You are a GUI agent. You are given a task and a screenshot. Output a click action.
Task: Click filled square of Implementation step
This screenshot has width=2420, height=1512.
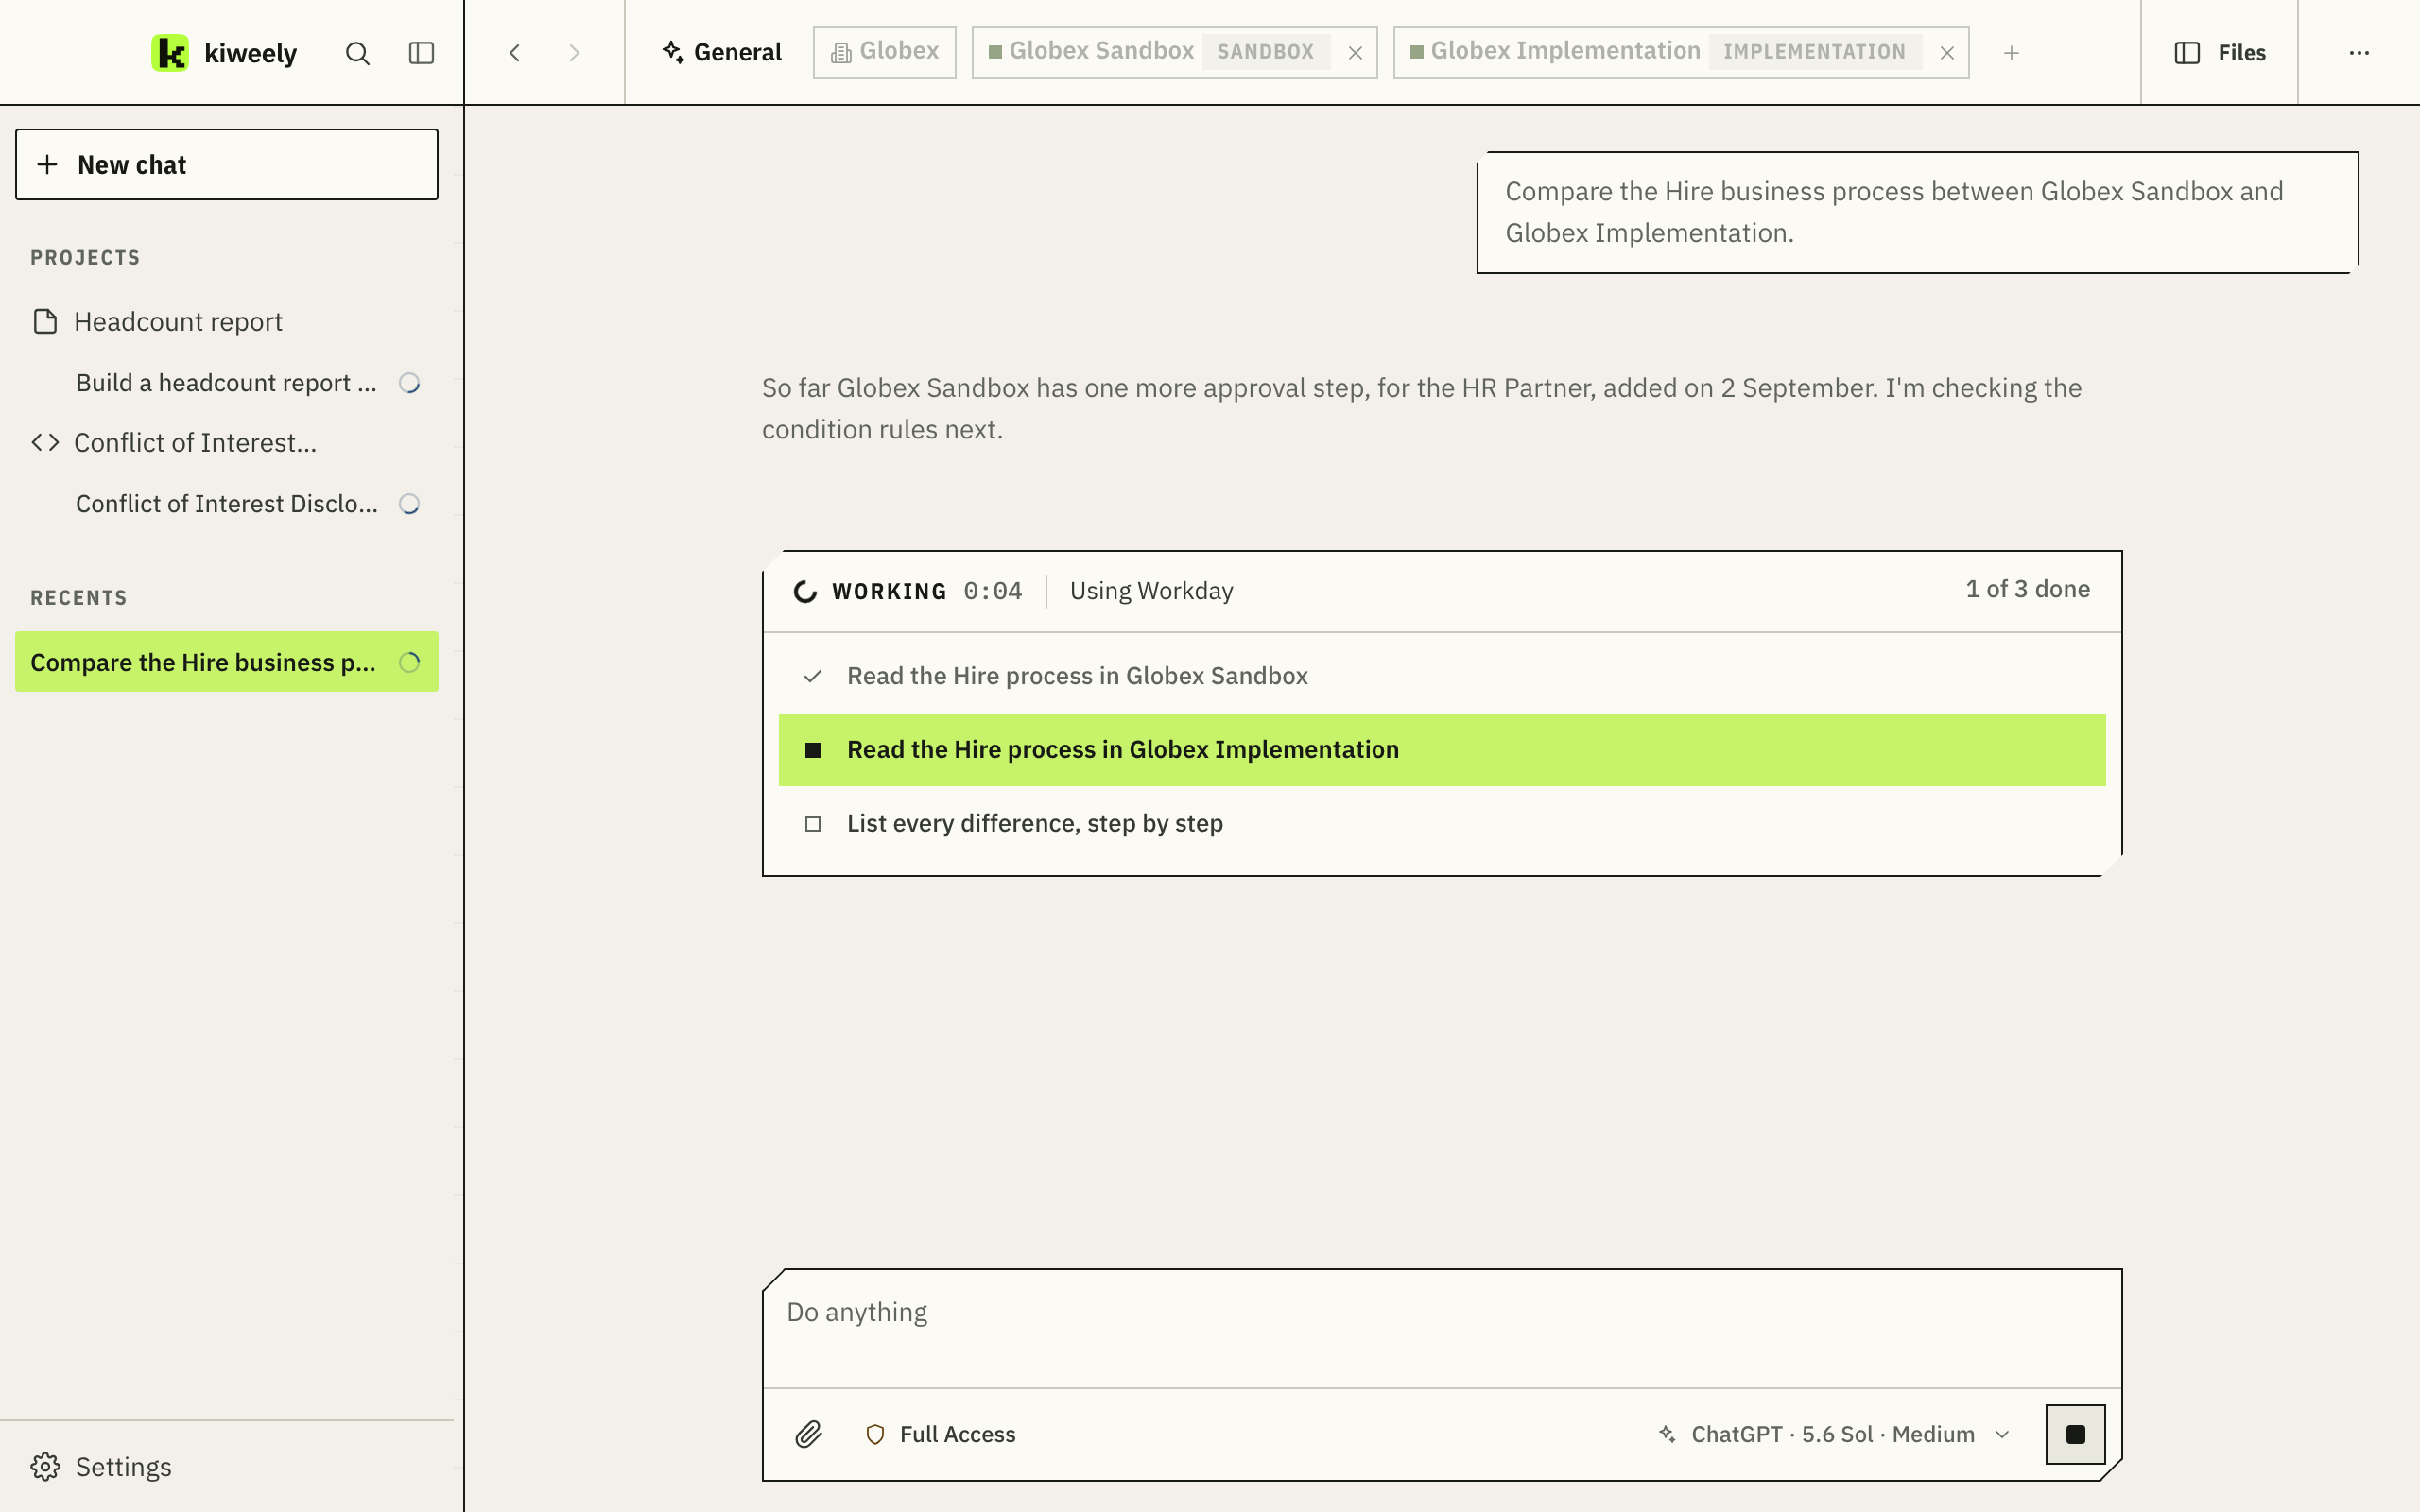(x=813, y=750)
